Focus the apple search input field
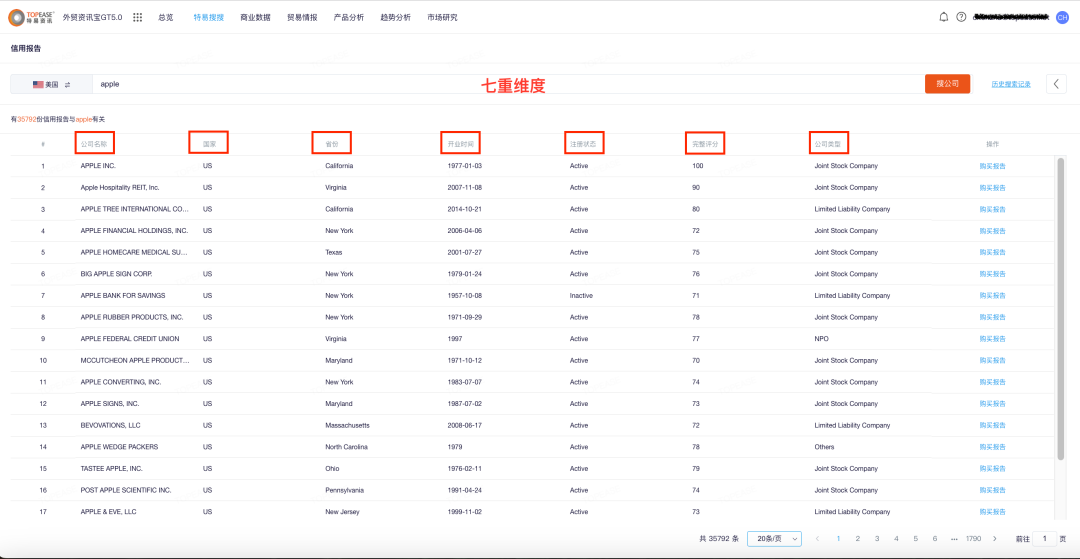Viewport: 1080px width, 559px height. point(508,84)
